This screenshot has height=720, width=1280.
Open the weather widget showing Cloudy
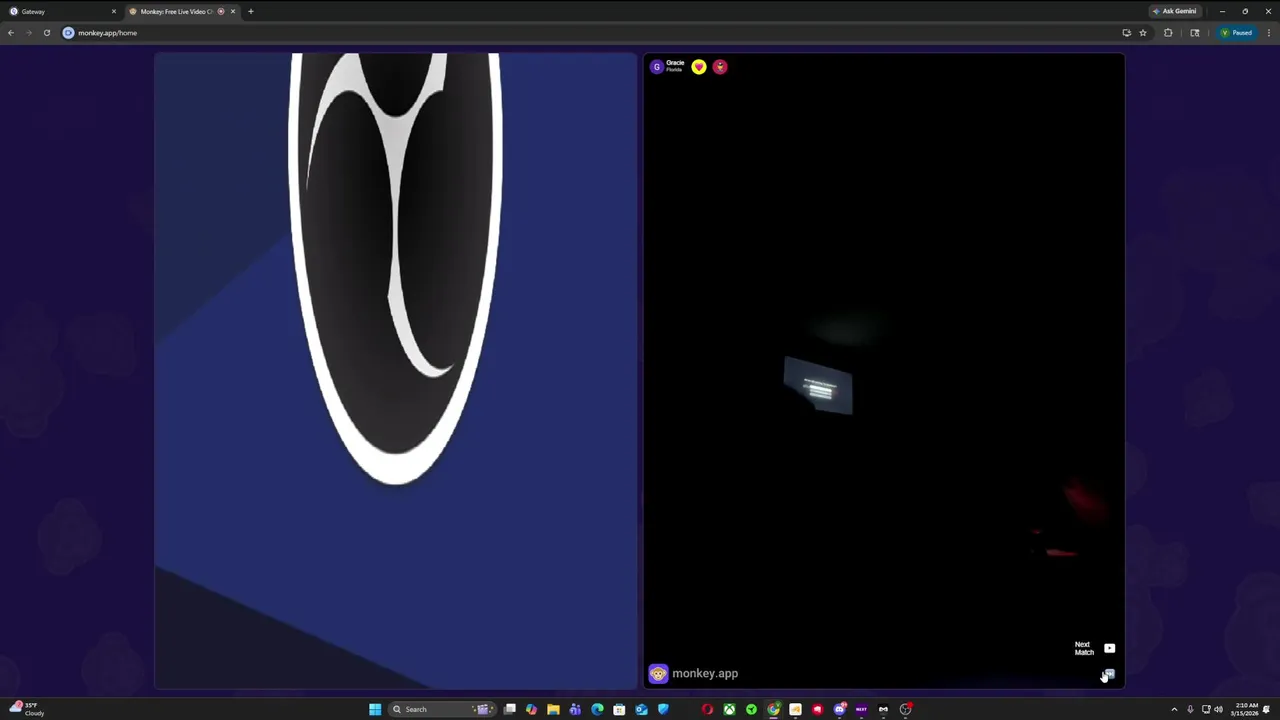pos(27,709)
